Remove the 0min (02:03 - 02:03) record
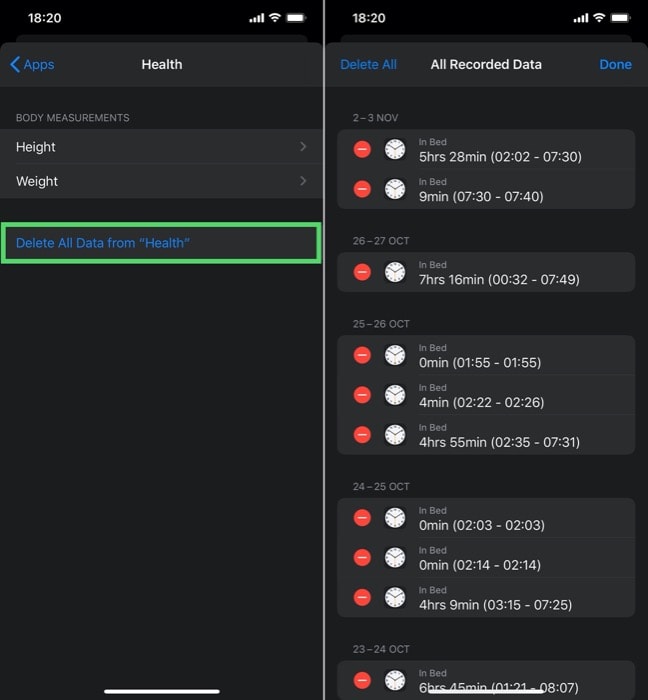 point(362,517)
